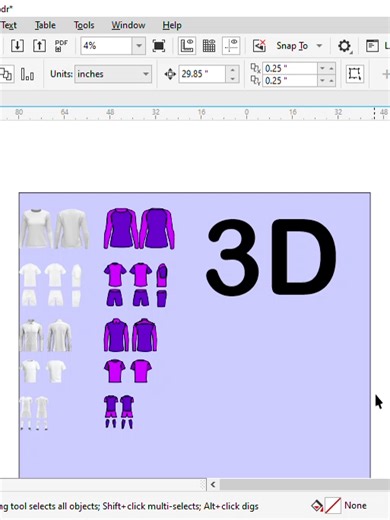Image resolution: width=390 pixels, height=520 pixels.
Task: Click the current page layout icon
Action: (6, 74)
